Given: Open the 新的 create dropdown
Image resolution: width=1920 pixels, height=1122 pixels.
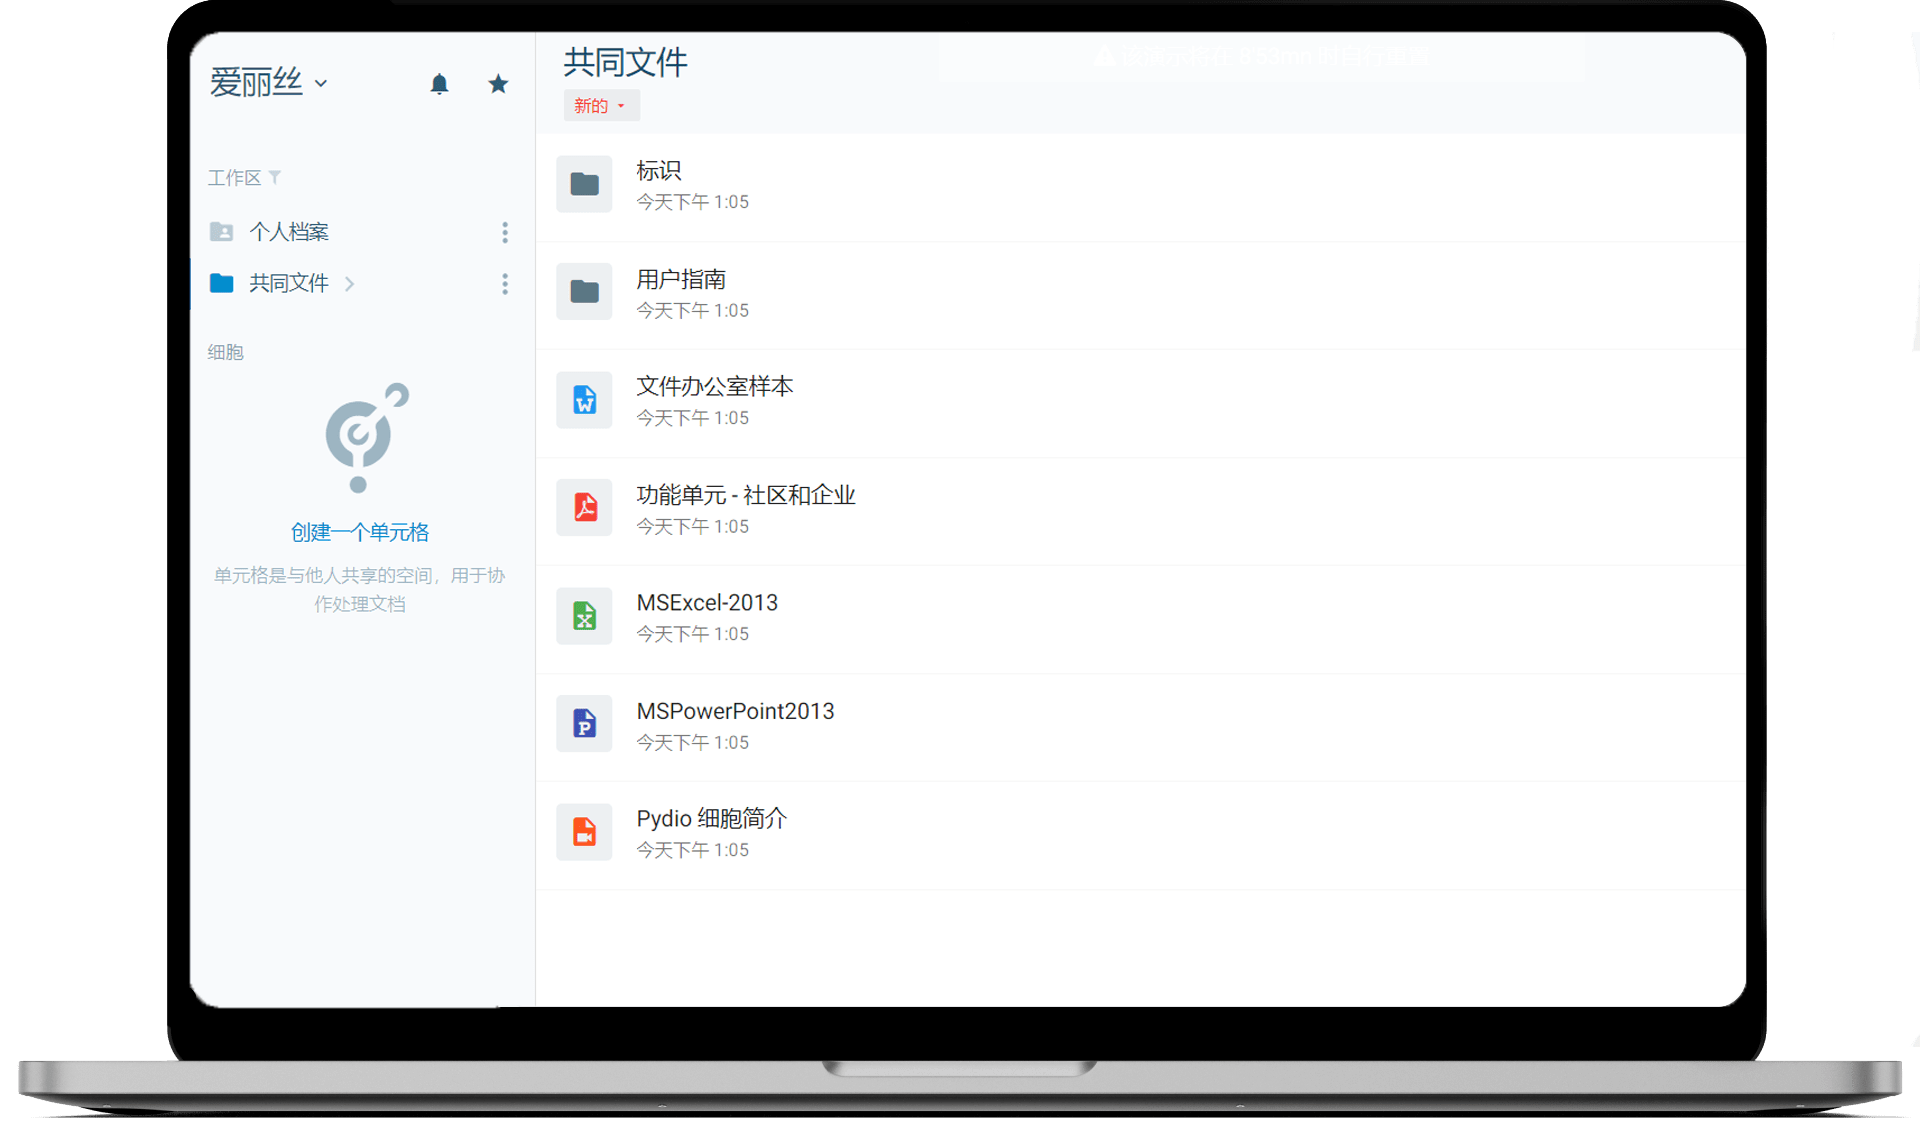Looking at the screenshot, I should (x=600, y=106).
